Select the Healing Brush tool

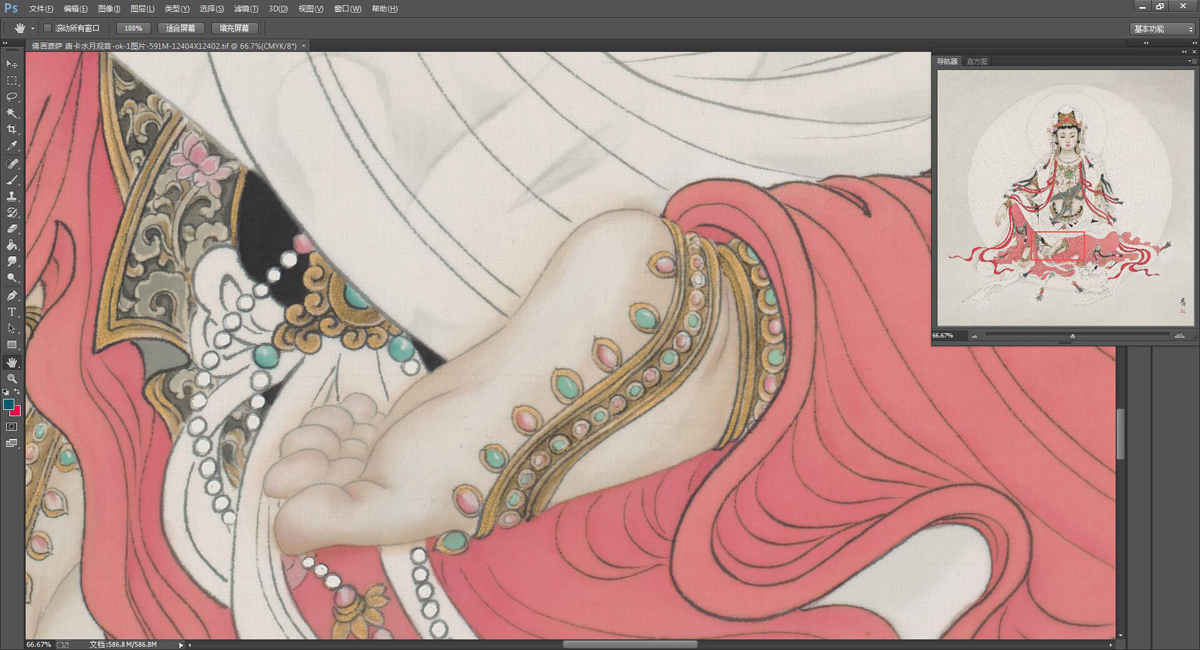[x=12, y=164]
